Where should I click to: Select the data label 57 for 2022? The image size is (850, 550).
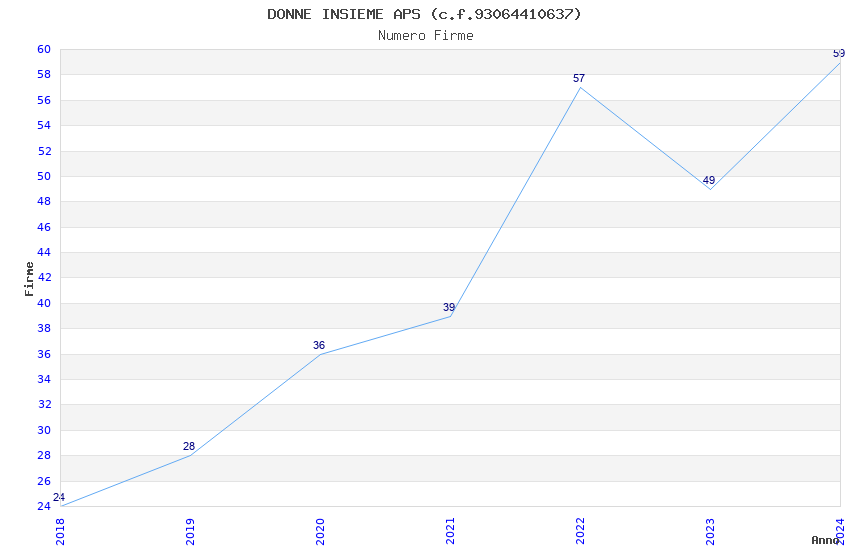point(579,79)
